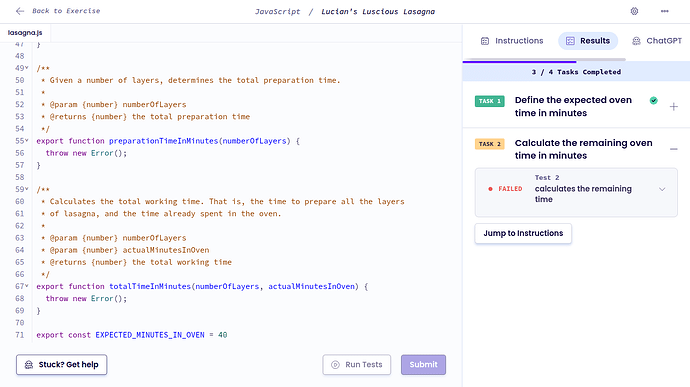Click the red FAILED status dot
Screen dimensions: 690x387
pyautogui.click(x=490, y=189)
